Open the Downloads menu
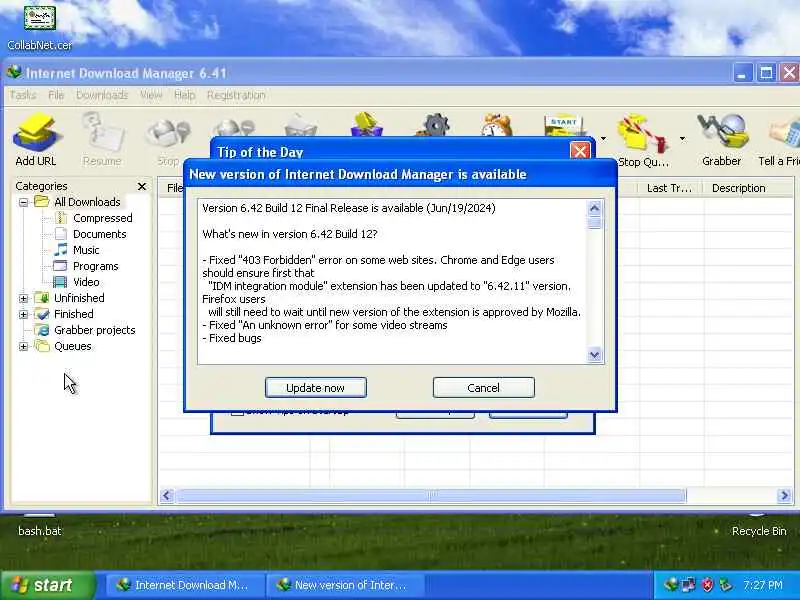 [x=102, y=95]
